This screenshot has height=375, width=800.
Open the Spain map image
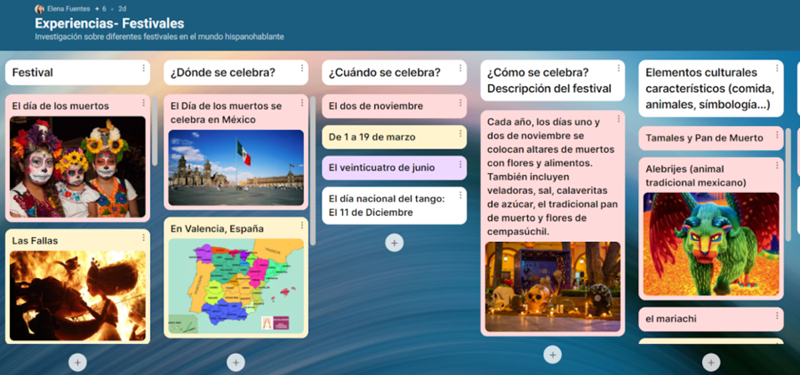[x=236, y=286]
